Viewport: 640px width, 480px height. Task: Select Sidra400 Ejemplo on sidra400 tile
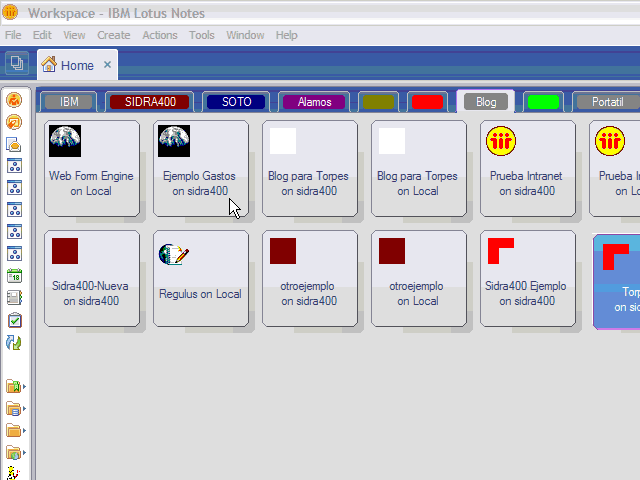coord(528,278)
